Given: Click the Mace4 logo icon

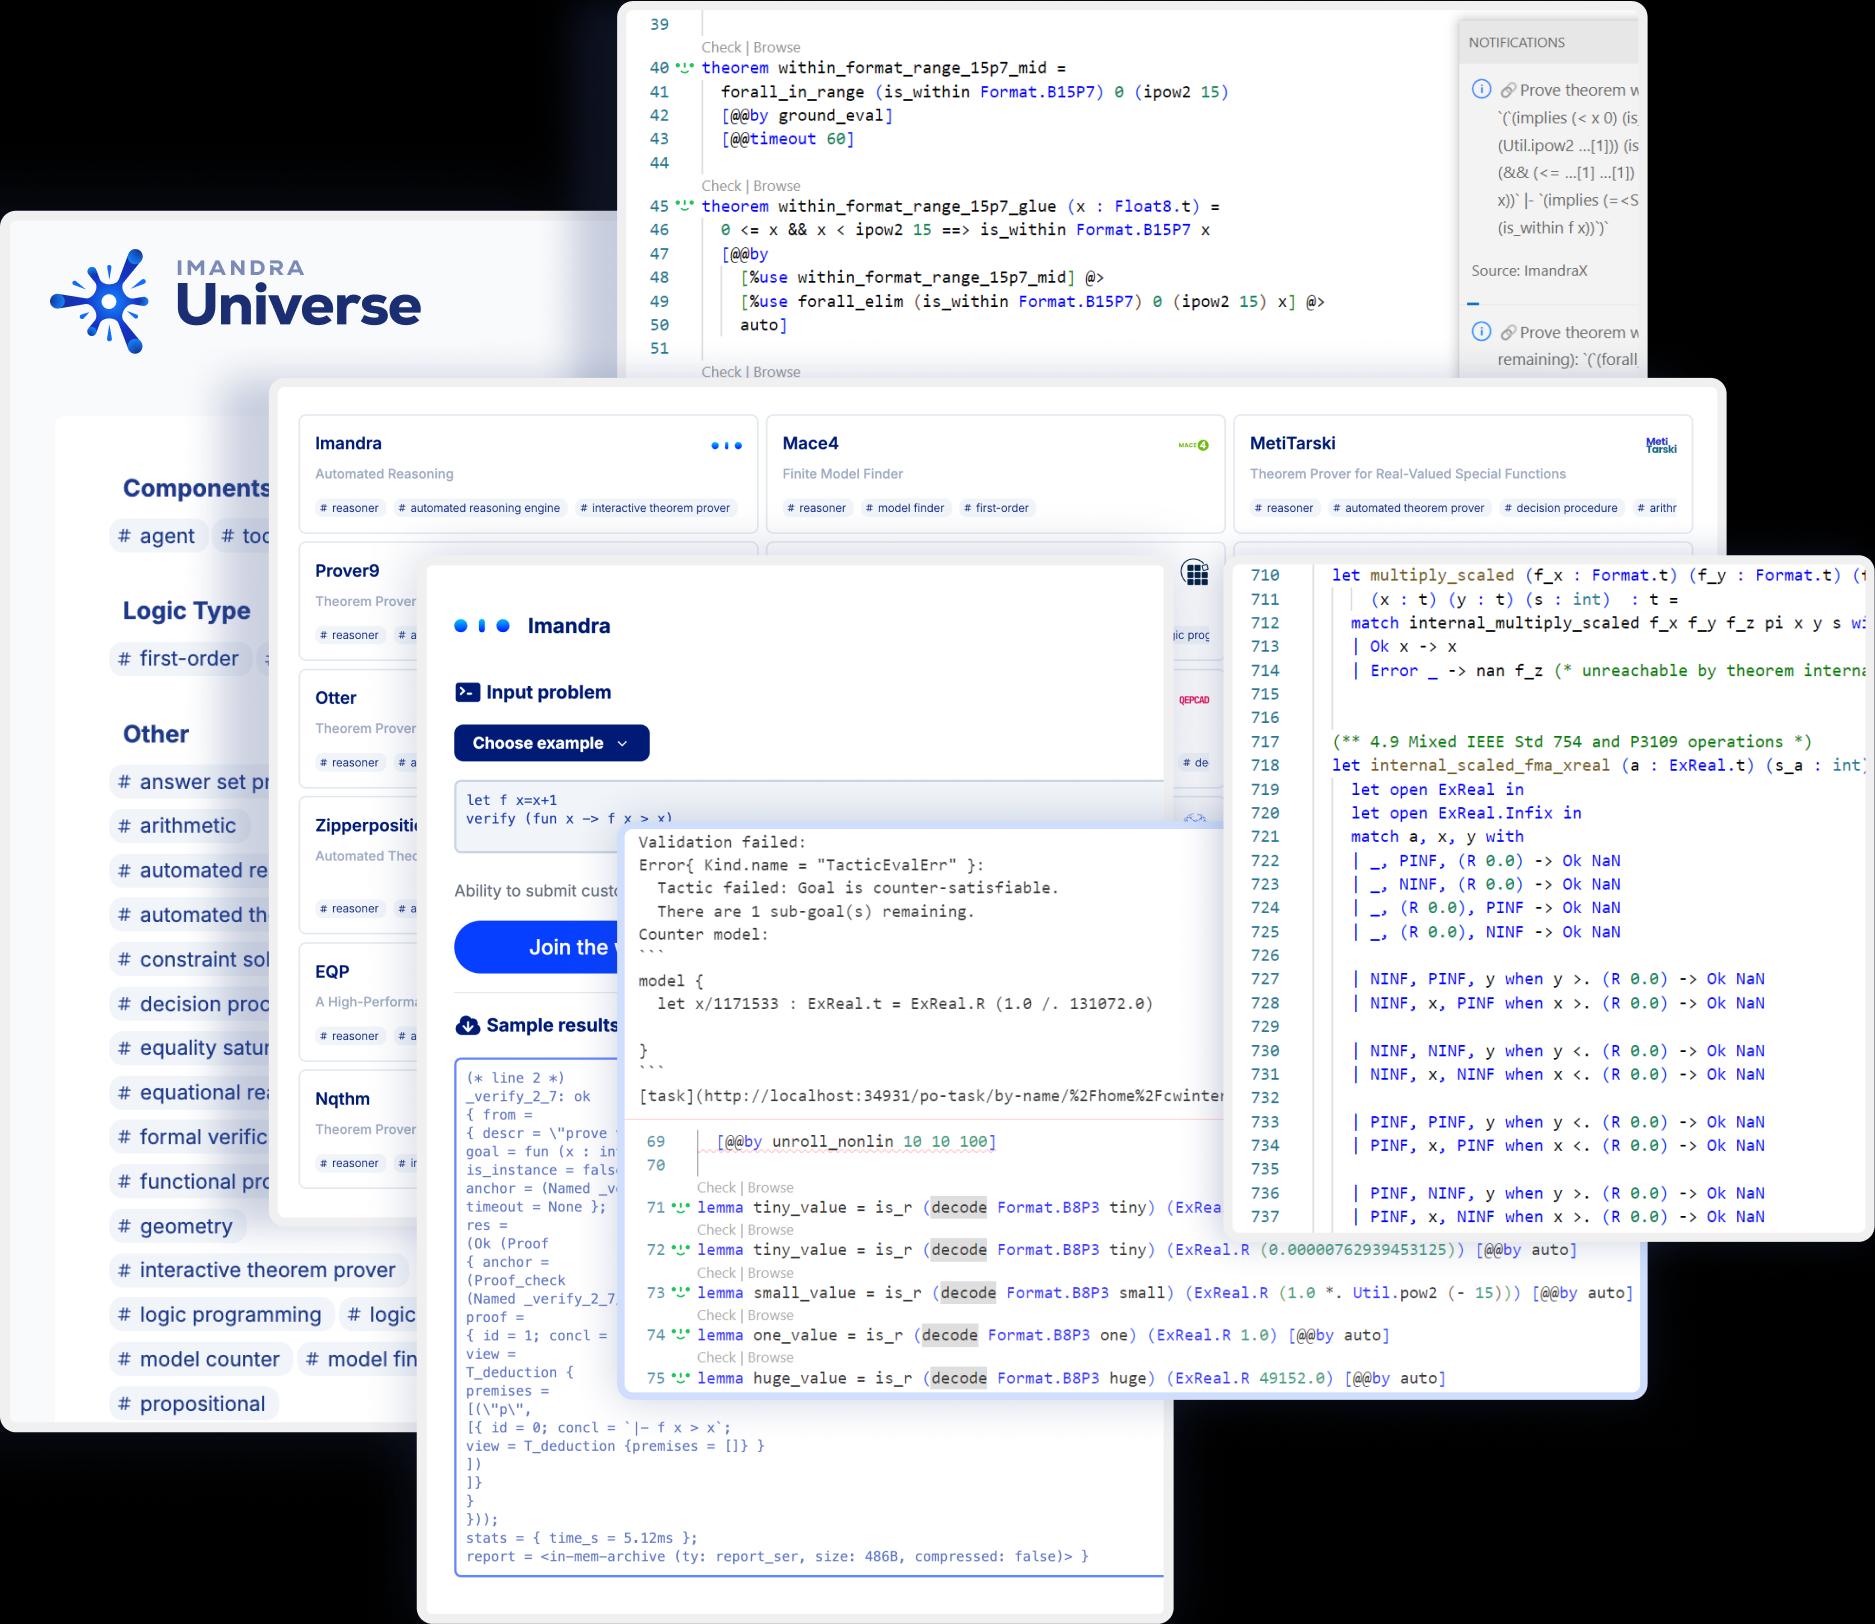Looking at the screenshot, I should tap(1193, 445).
